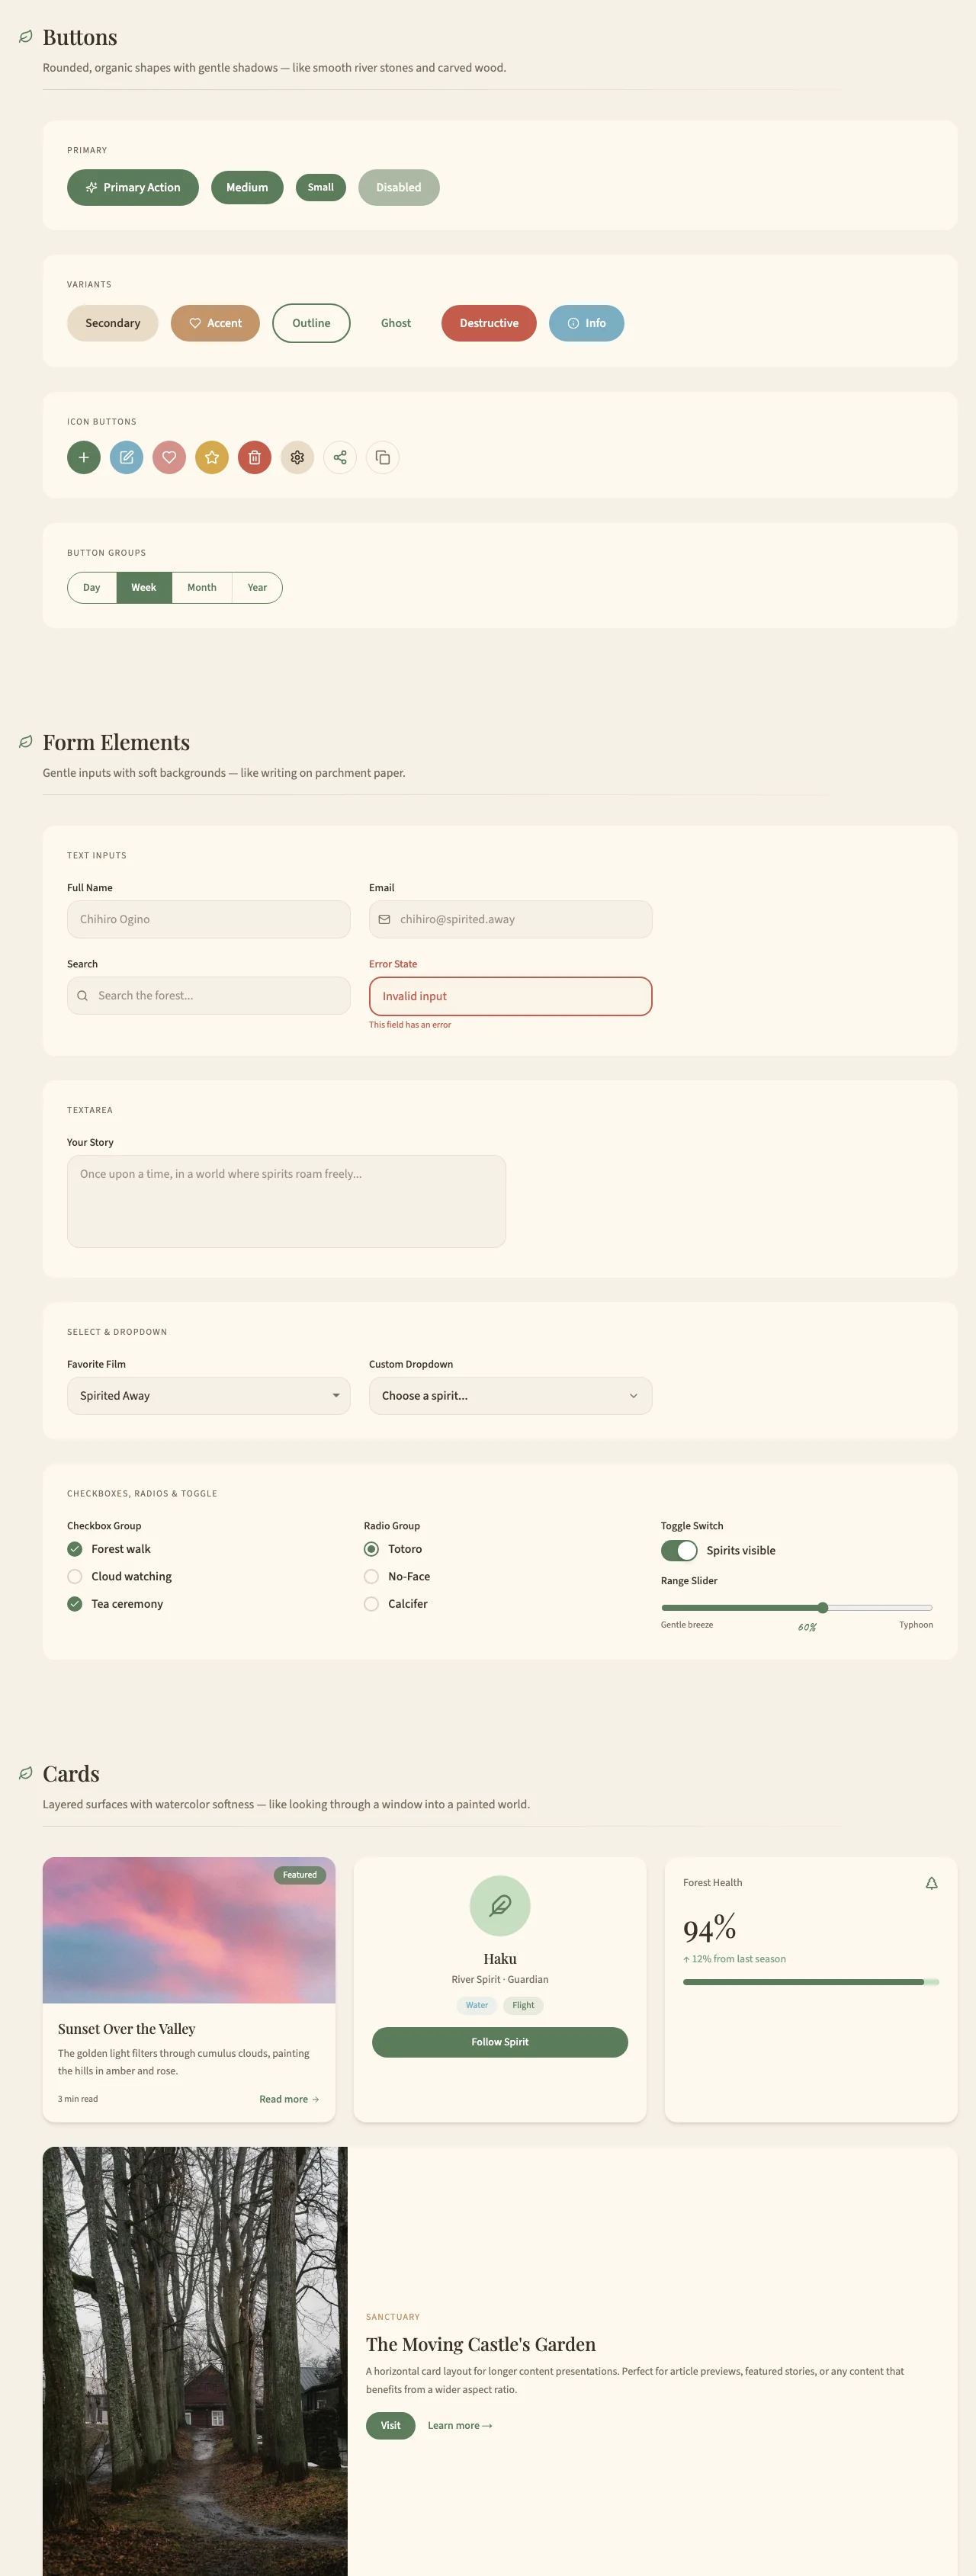Click the red trash delete icon button
This screenshot has width=976, height=2576.
click(254, 457)
